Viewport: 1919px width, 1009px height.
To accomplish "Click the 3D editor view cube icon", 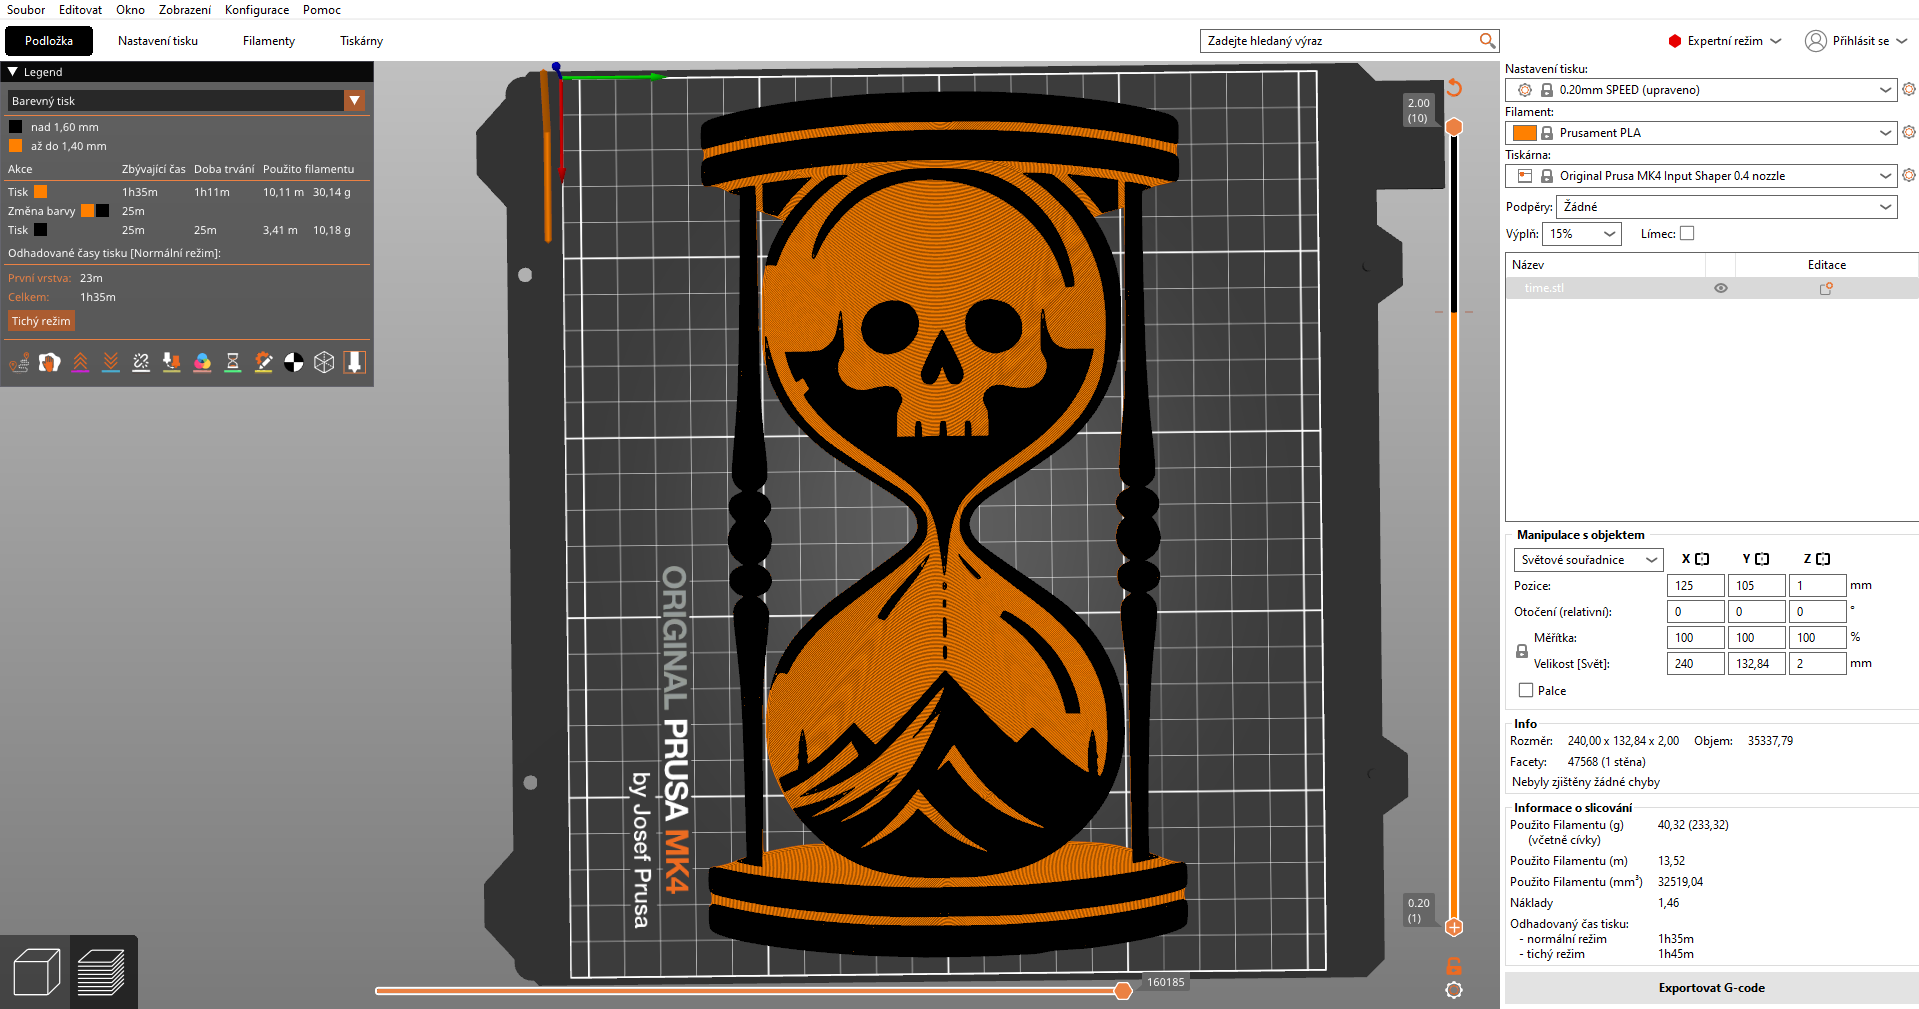I will [36, 972].
